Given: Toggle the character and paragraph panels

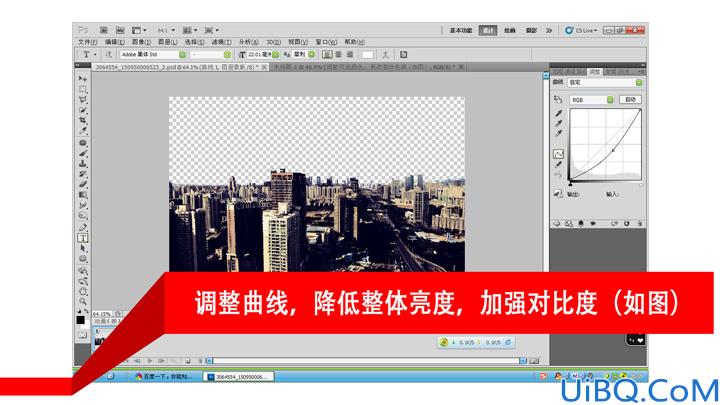Looking at the screenshot, I should tap(403, 55).
